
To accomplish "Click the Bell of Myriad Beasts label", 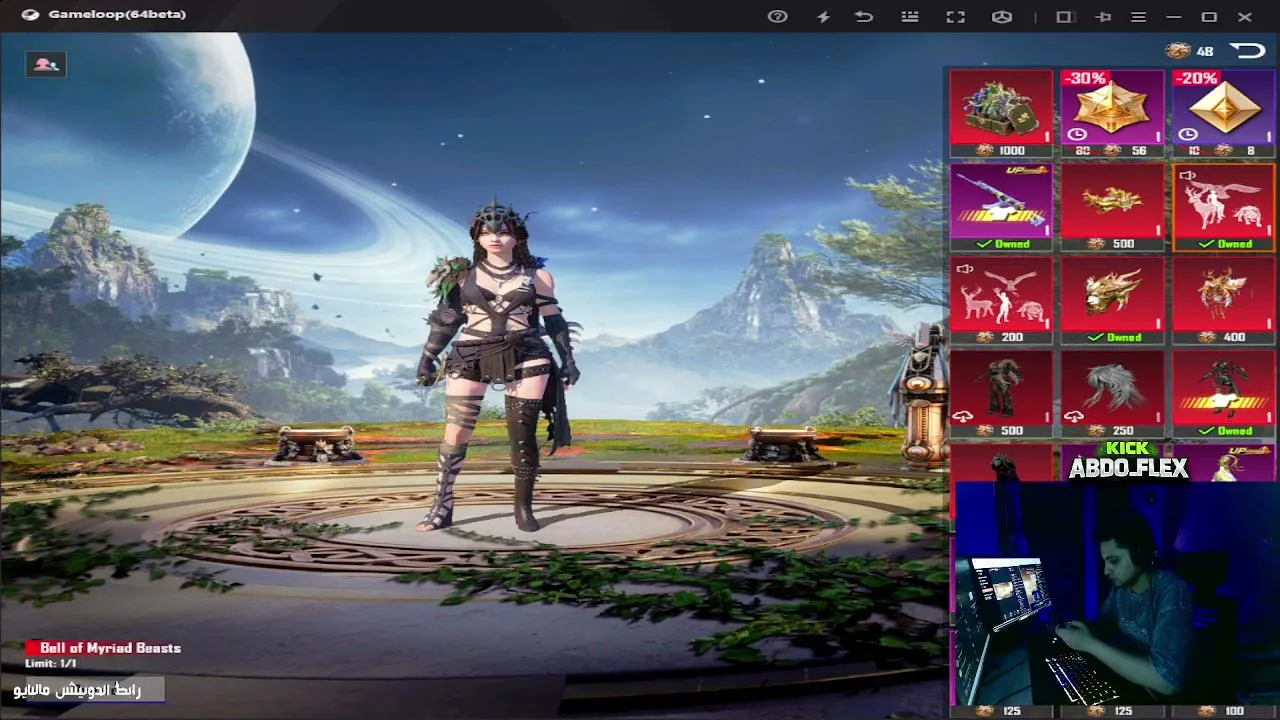I will (110, 648).
